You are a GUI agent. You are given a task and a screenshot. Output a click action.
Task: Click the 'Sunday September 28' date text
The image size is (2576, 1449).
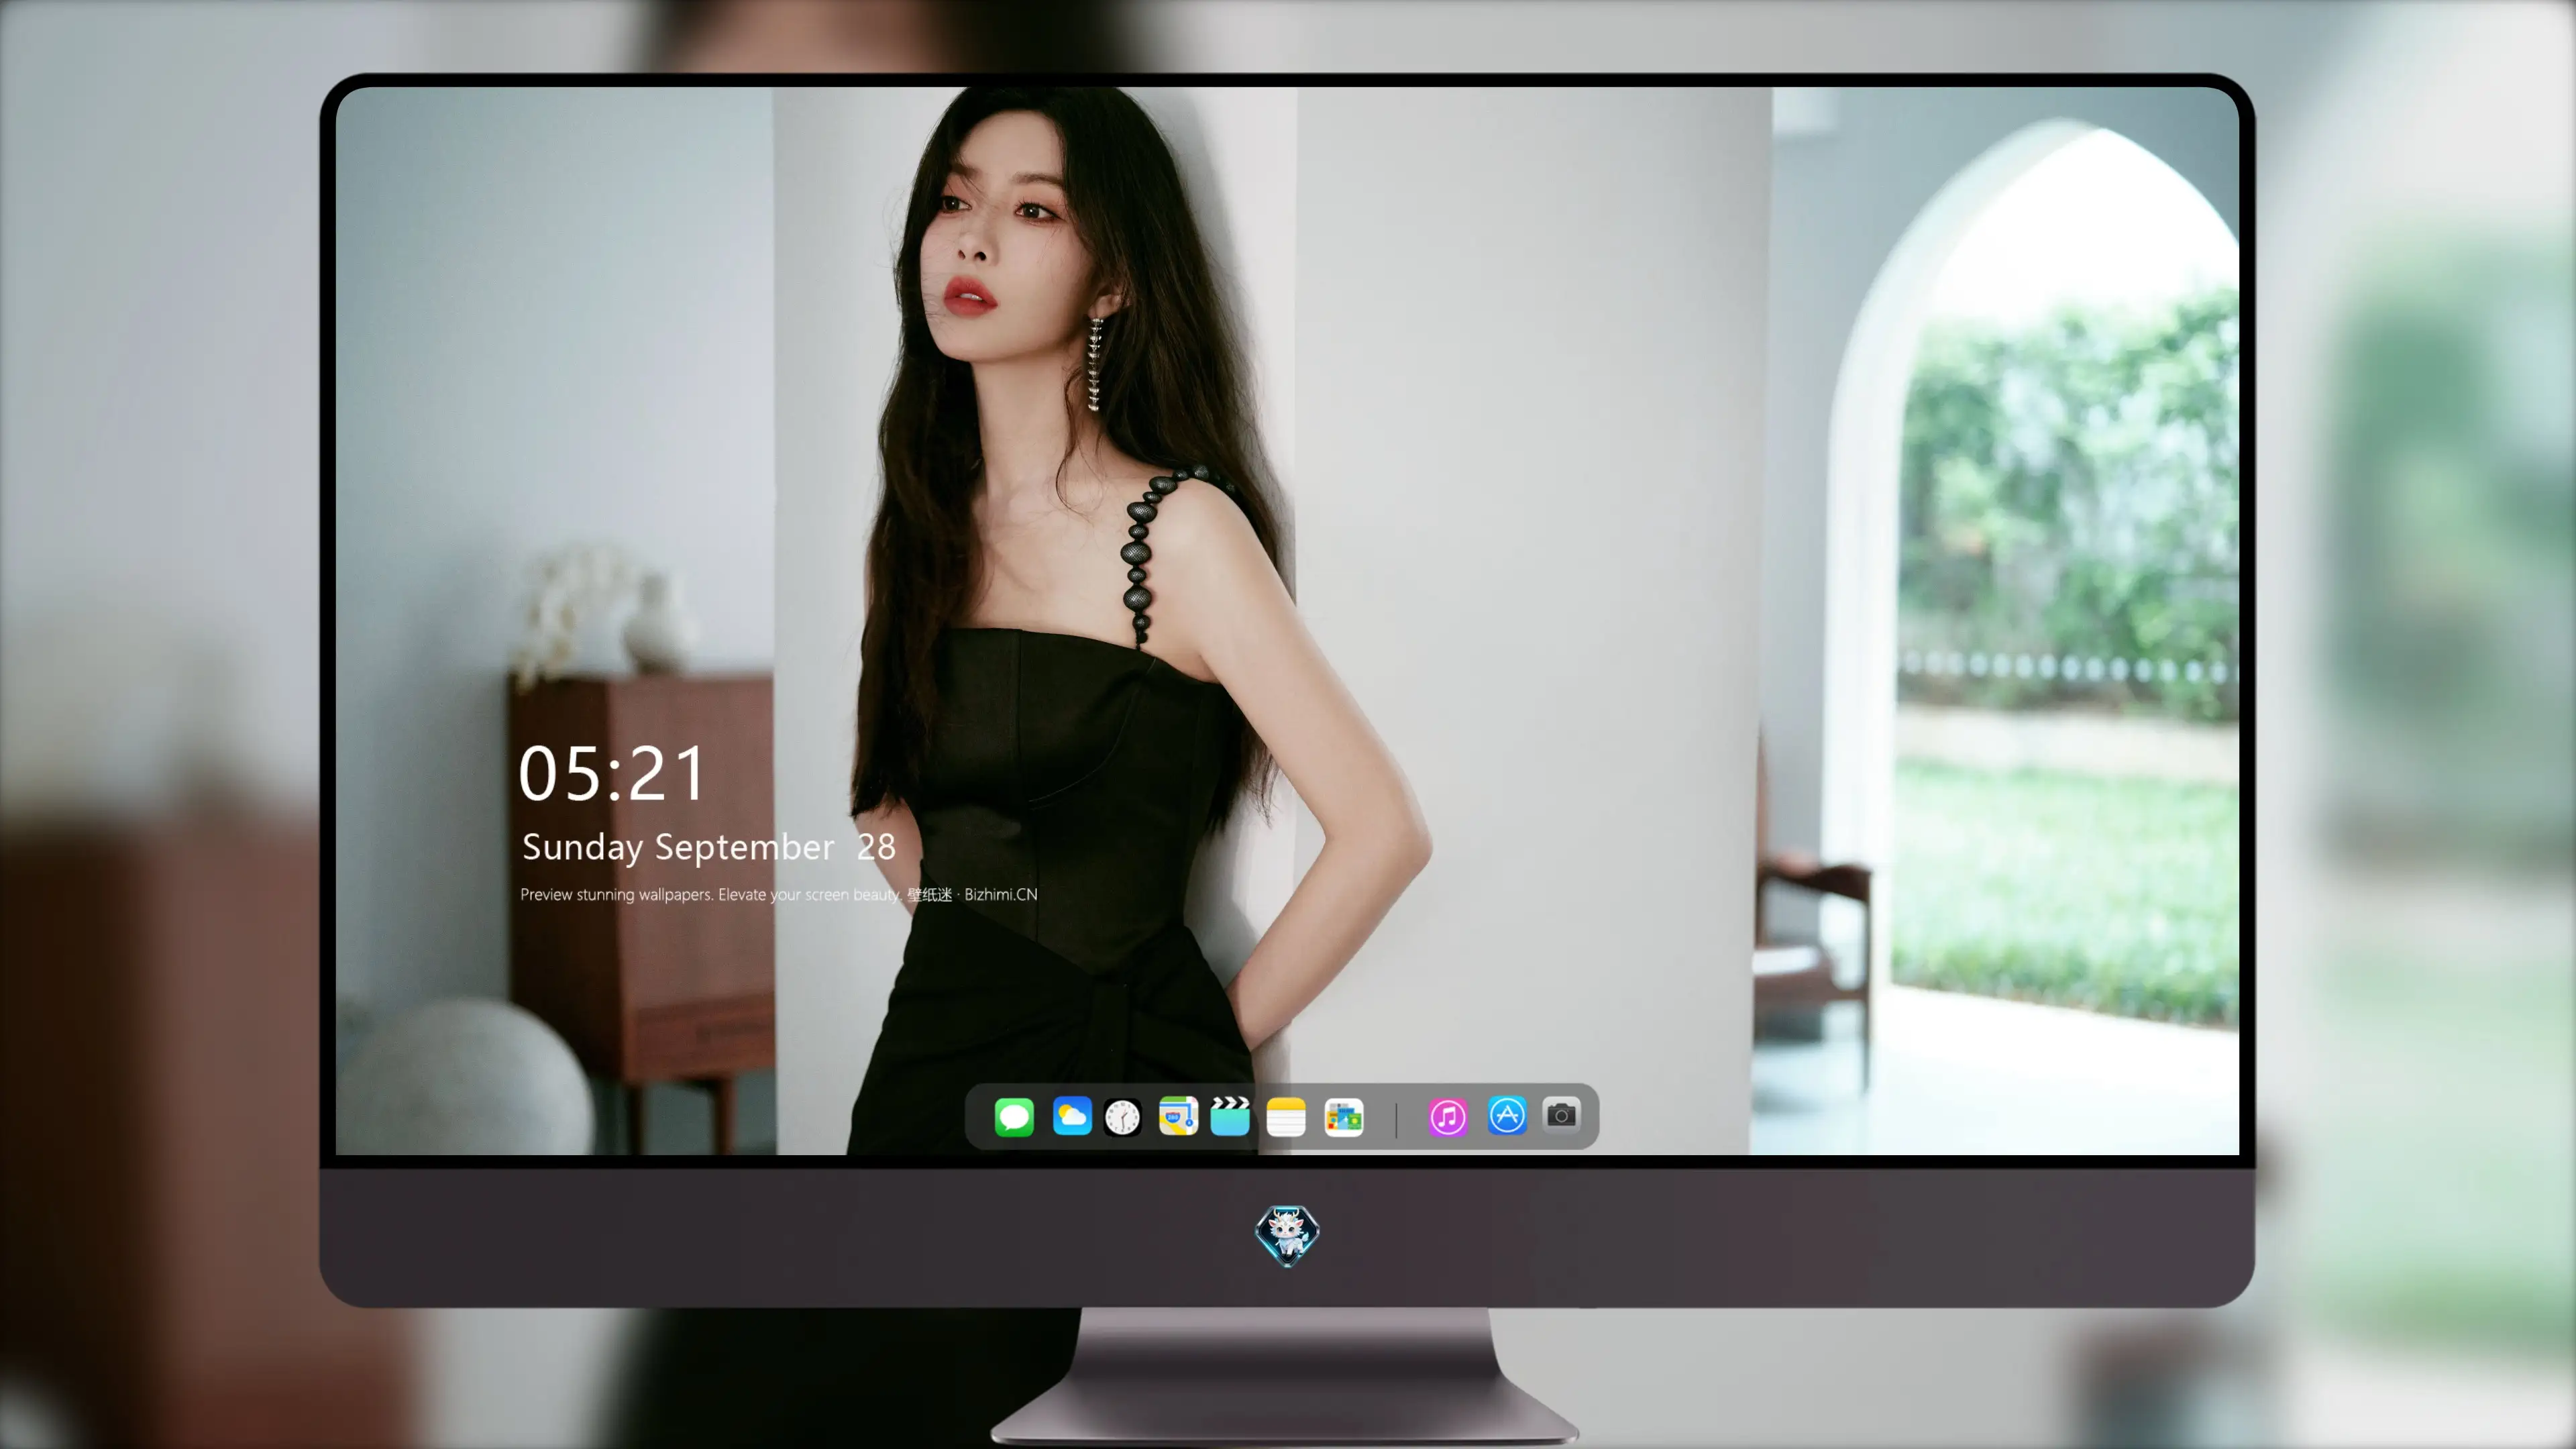point(708,847)
